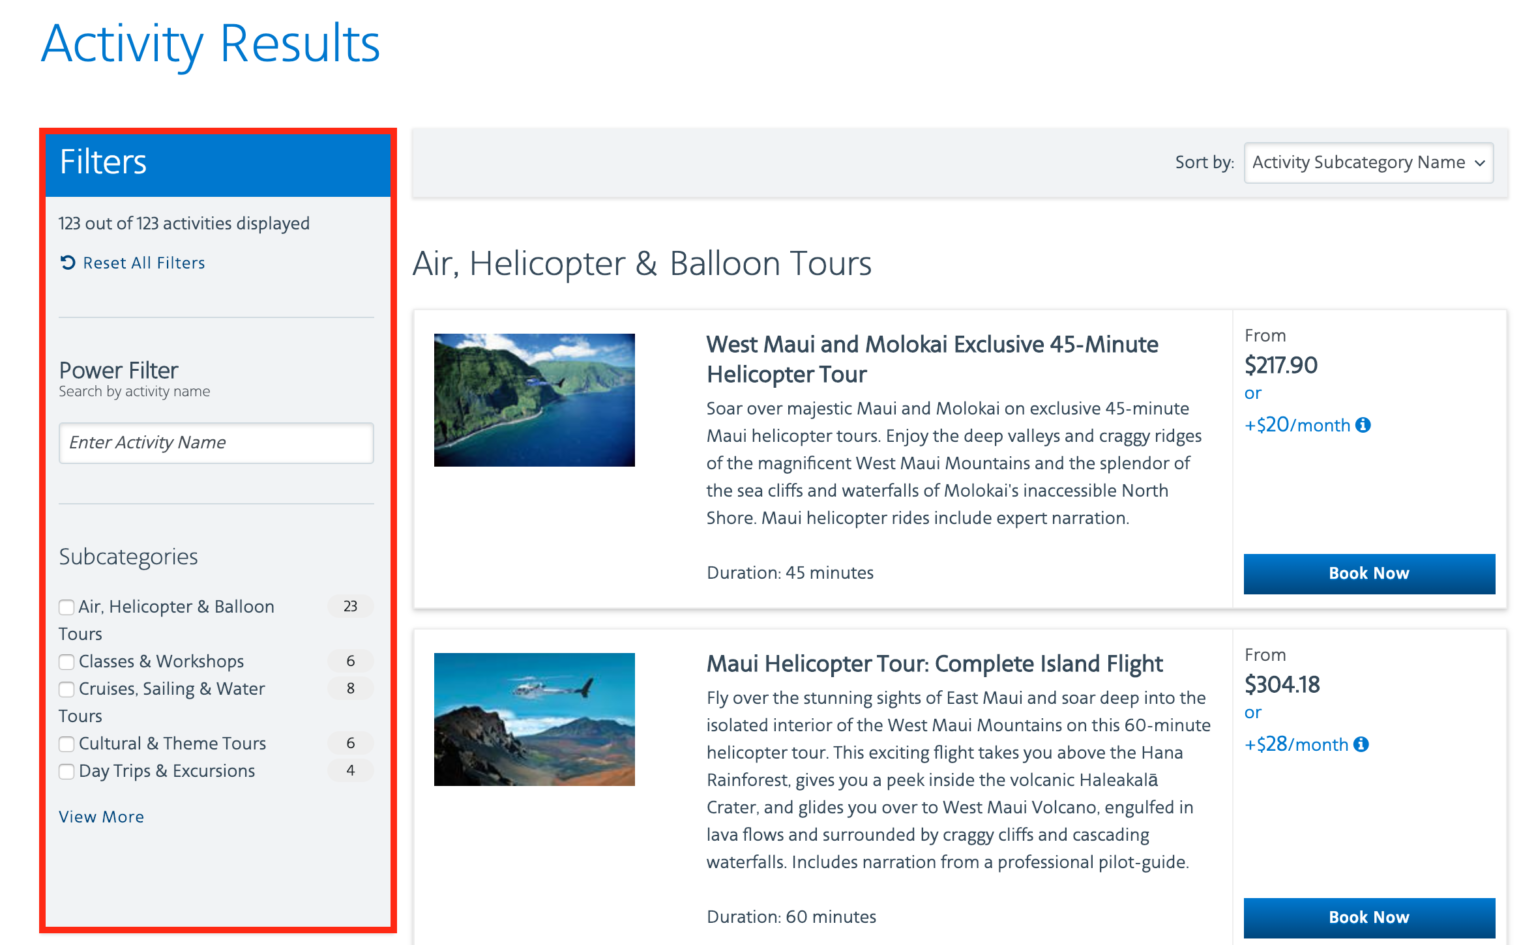Check the Air, Helicopter & Balloon Tours filter
The image size is (1536, 945).
point(66,606)
